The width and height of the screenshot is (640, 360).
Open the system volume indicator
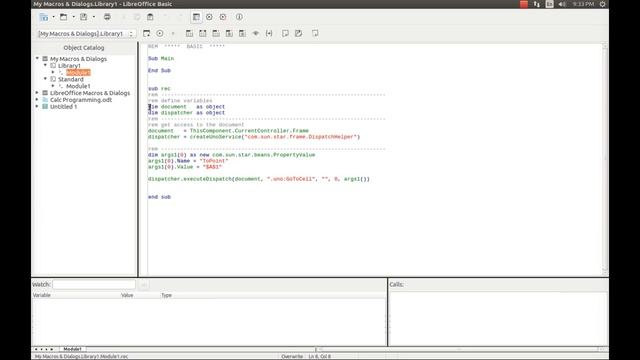[562, 4]
